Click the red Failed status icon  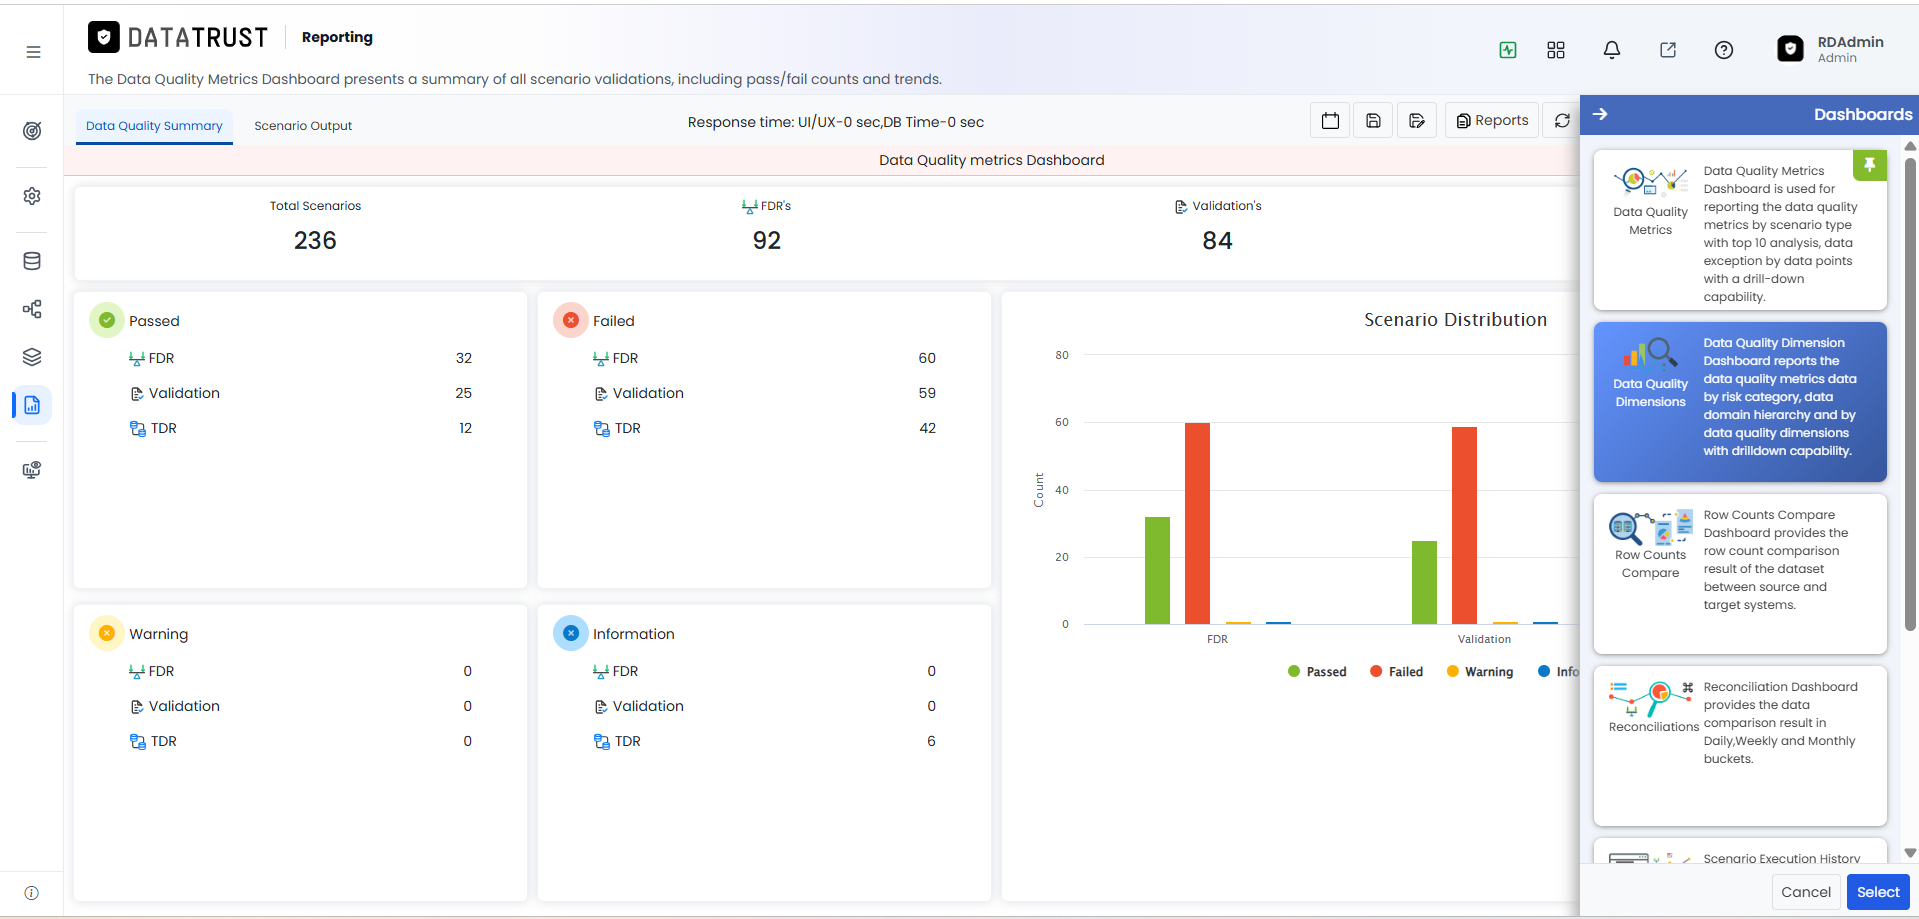pyautogui.click(x=571, y=320)
